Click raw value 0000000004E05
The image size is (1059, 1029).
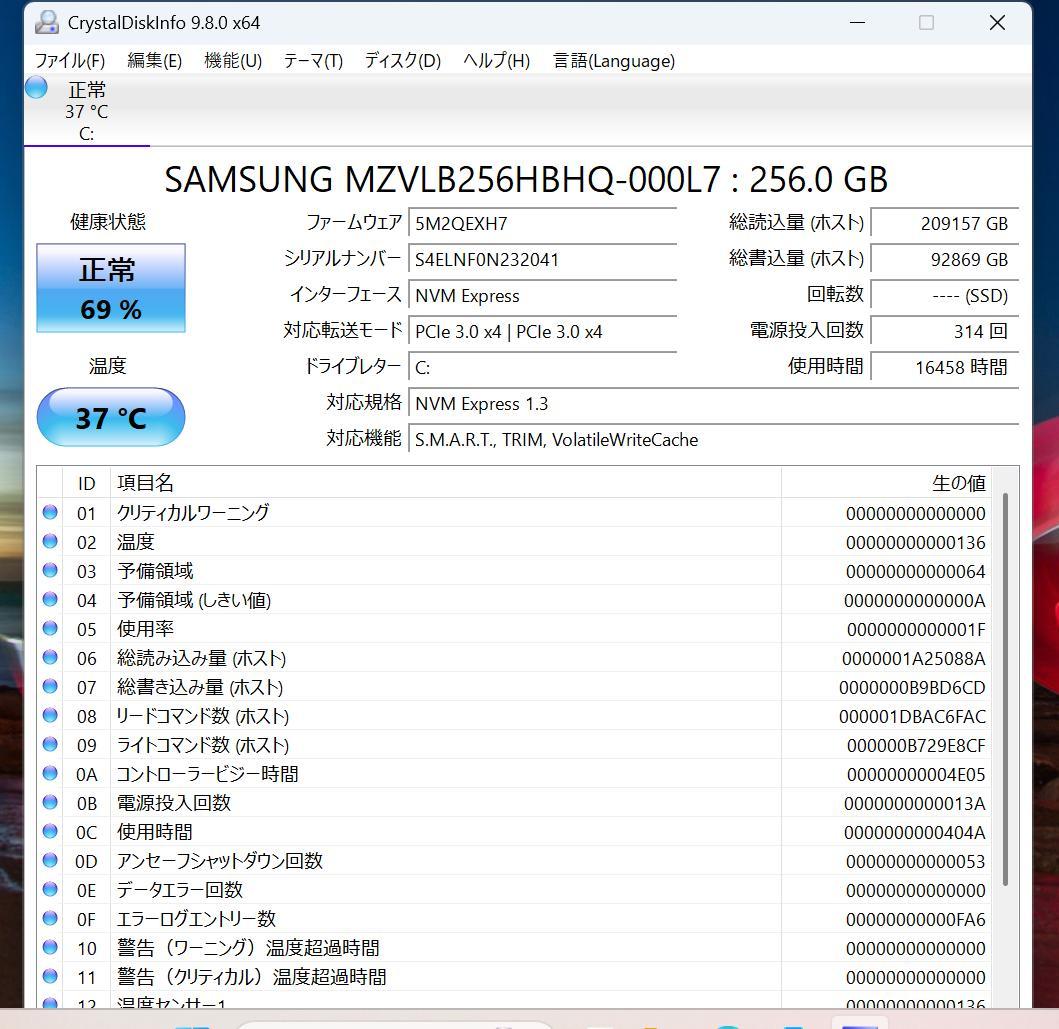coord(916,775)
